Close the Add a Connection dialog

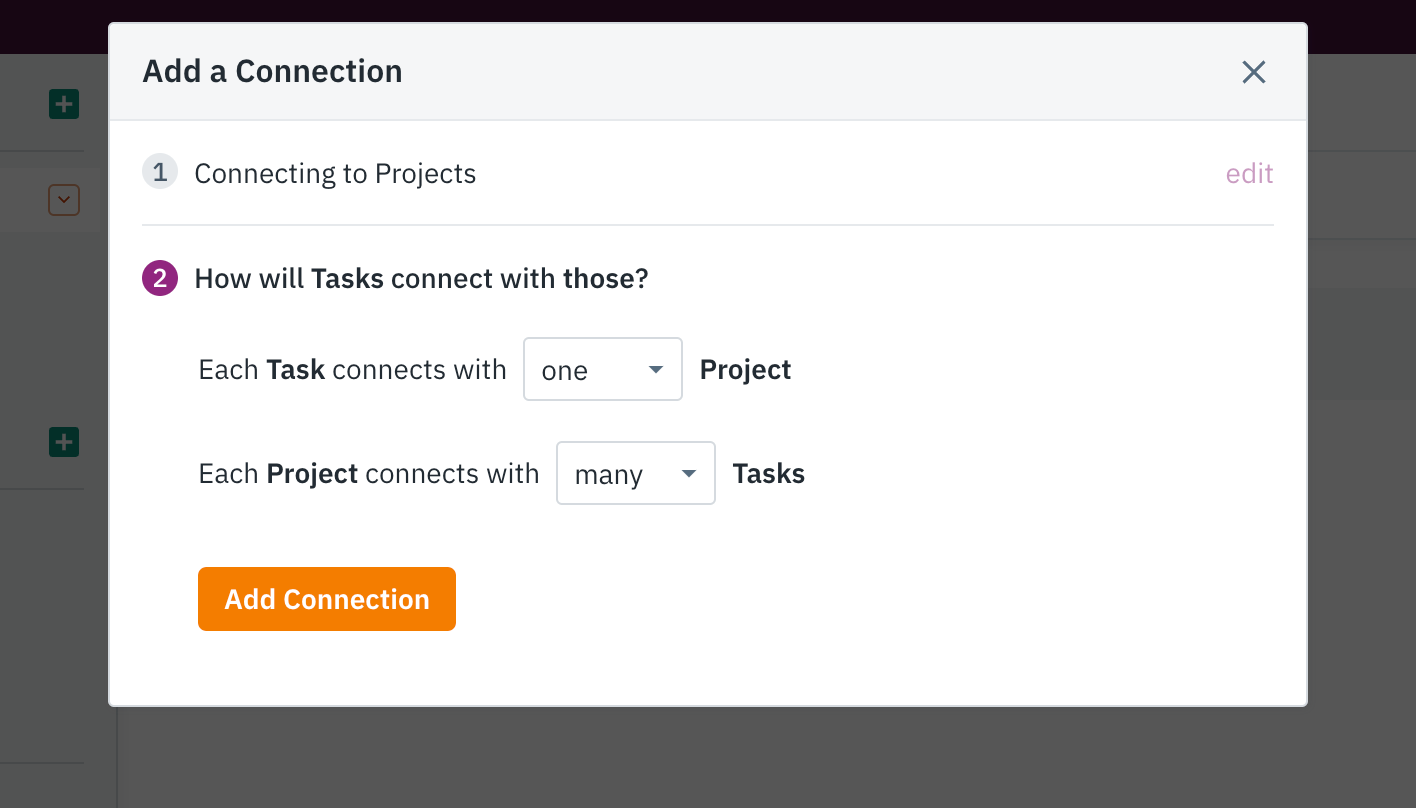click(1253, 72)
